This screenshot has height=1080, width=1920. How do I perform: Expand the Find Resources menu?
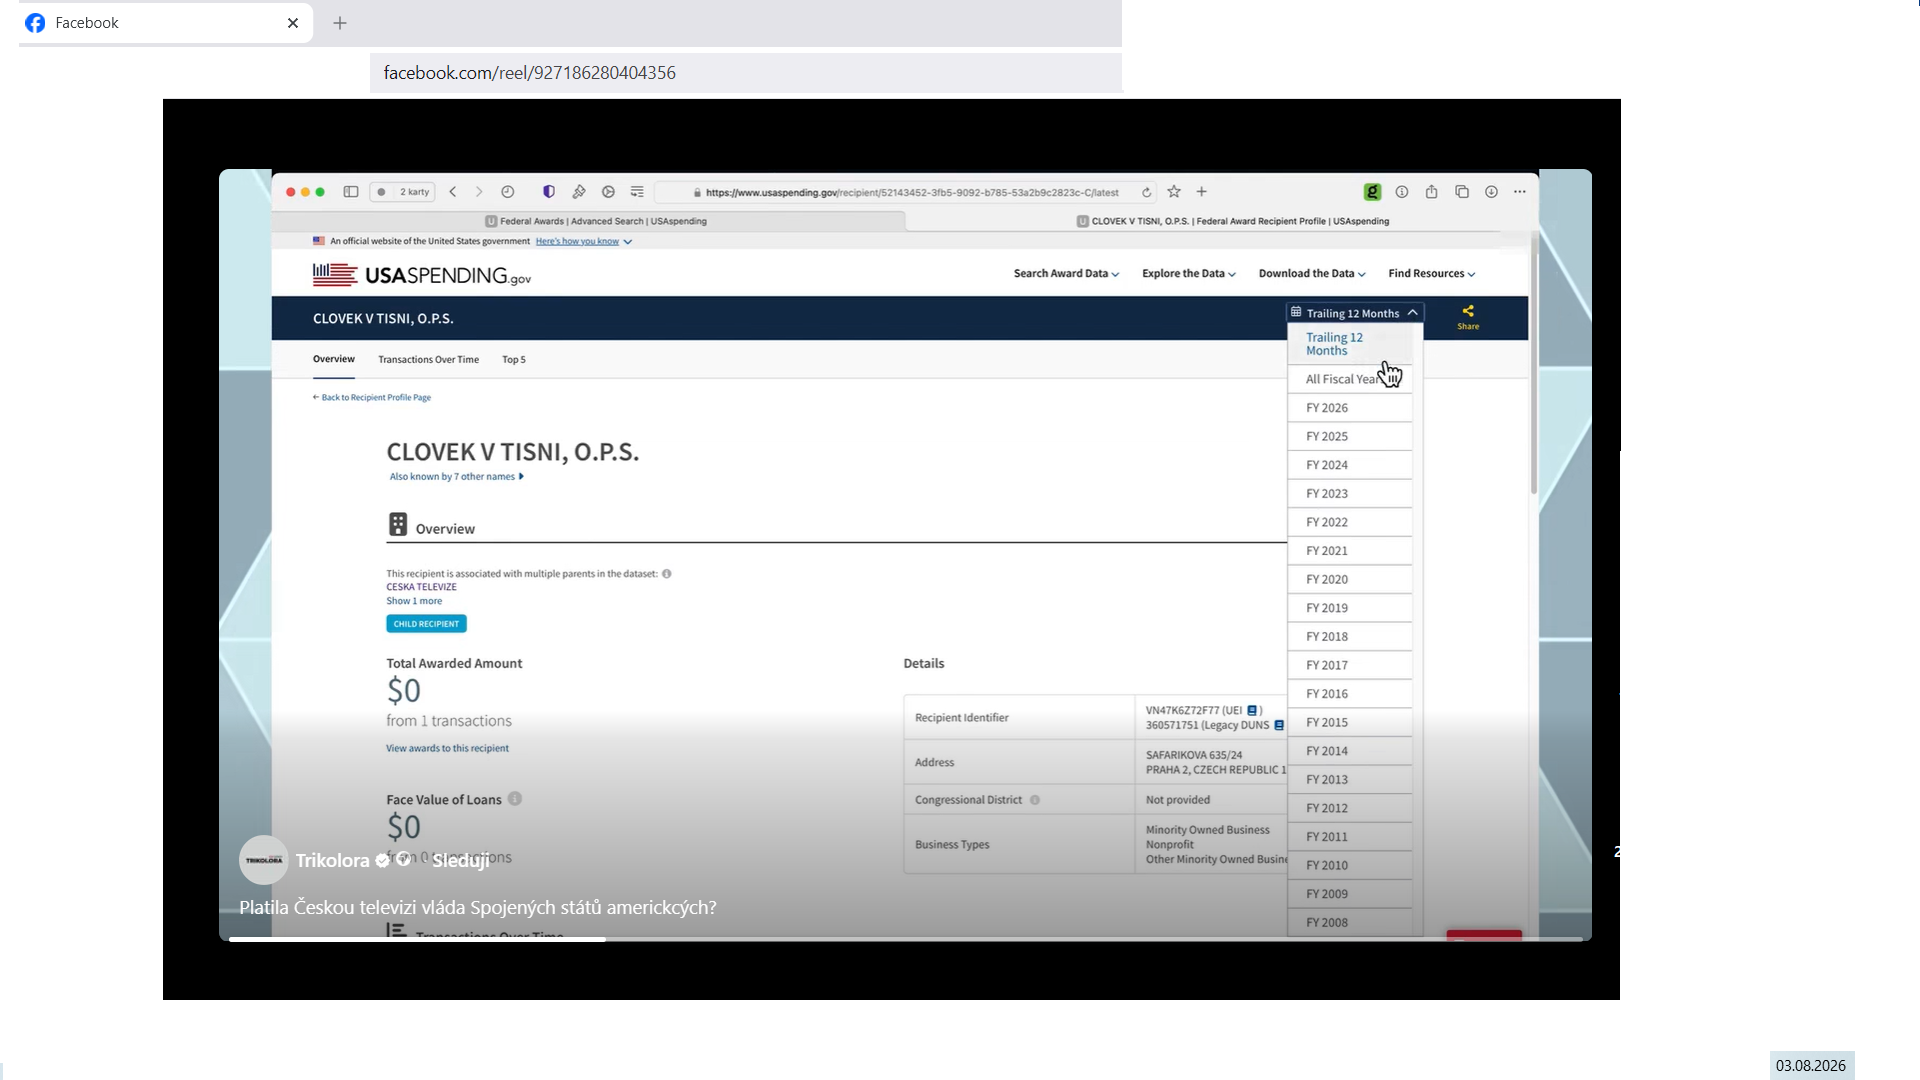click(x=1432, y=274)
